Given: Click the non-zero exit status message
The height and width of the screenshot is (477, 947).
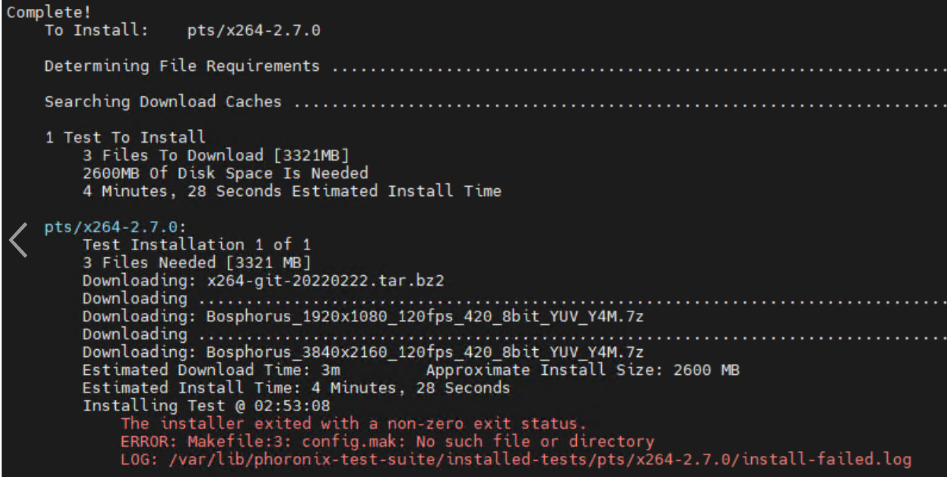Looking at the screenshot, I should [353, 423].
